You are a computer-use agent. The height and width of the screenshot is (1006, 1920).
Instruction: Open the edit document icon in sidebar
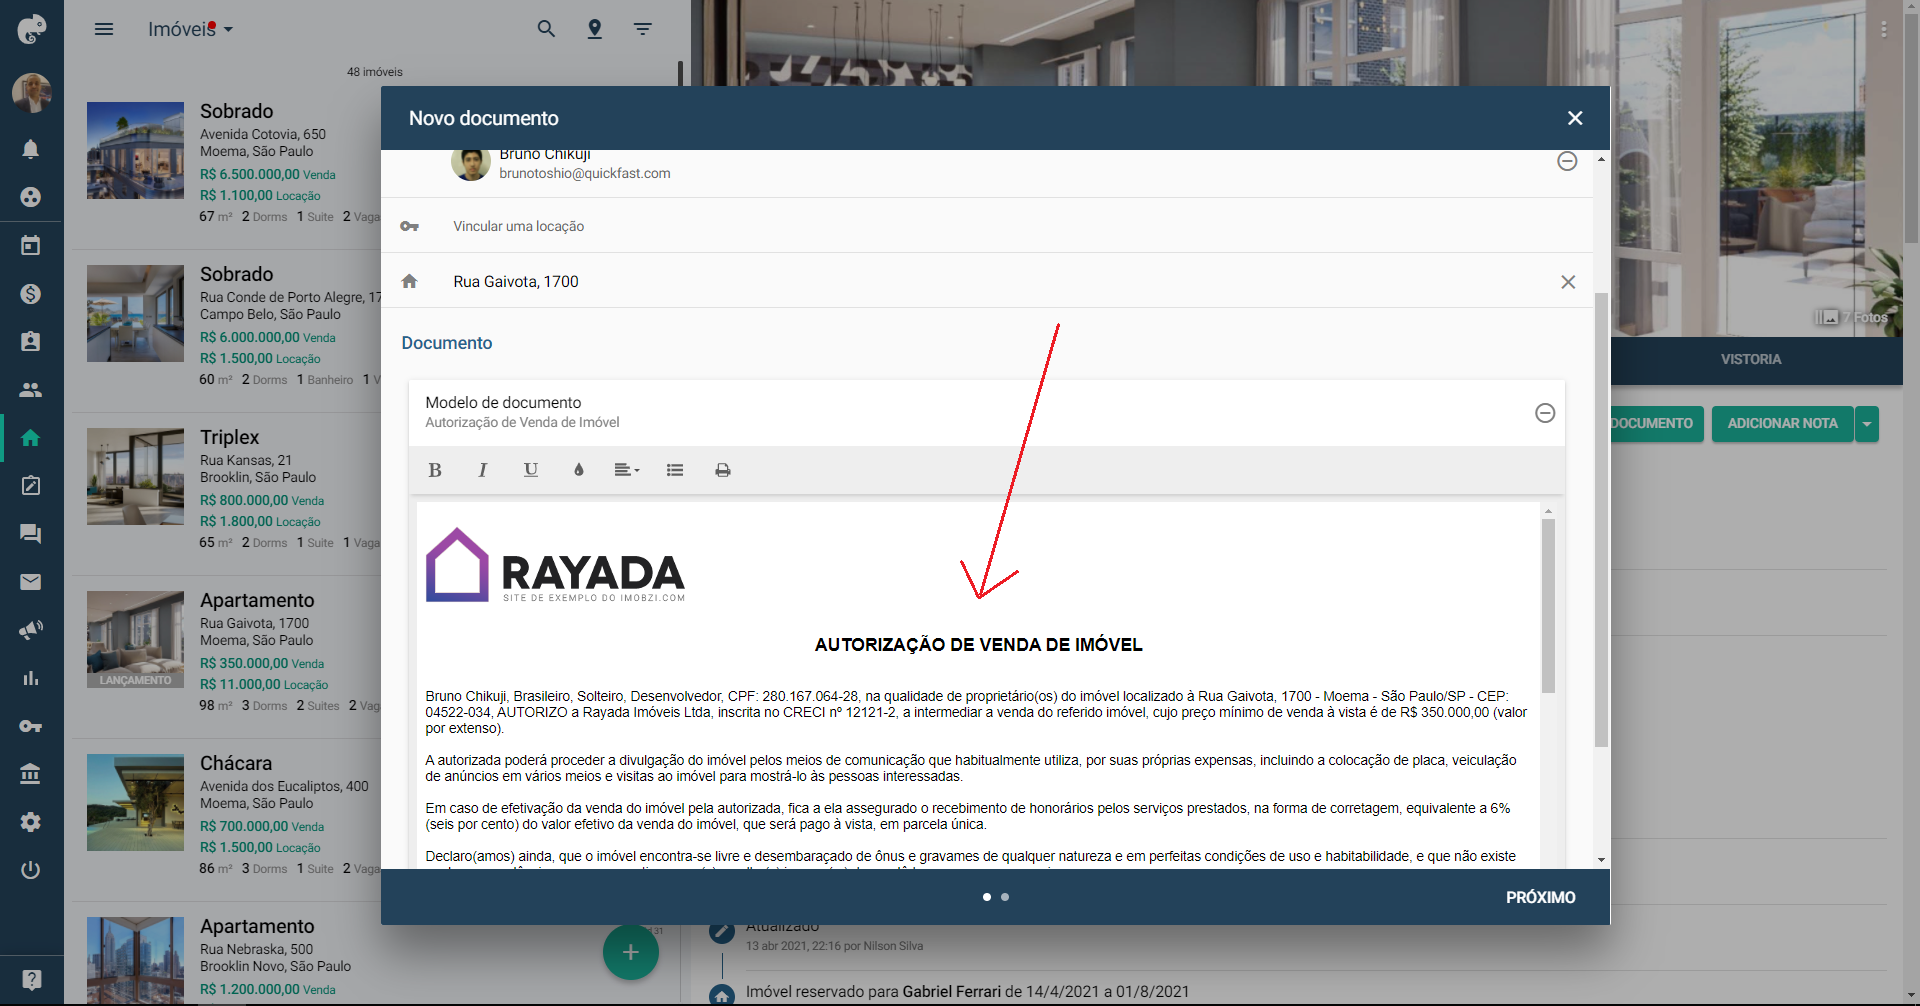31,485
